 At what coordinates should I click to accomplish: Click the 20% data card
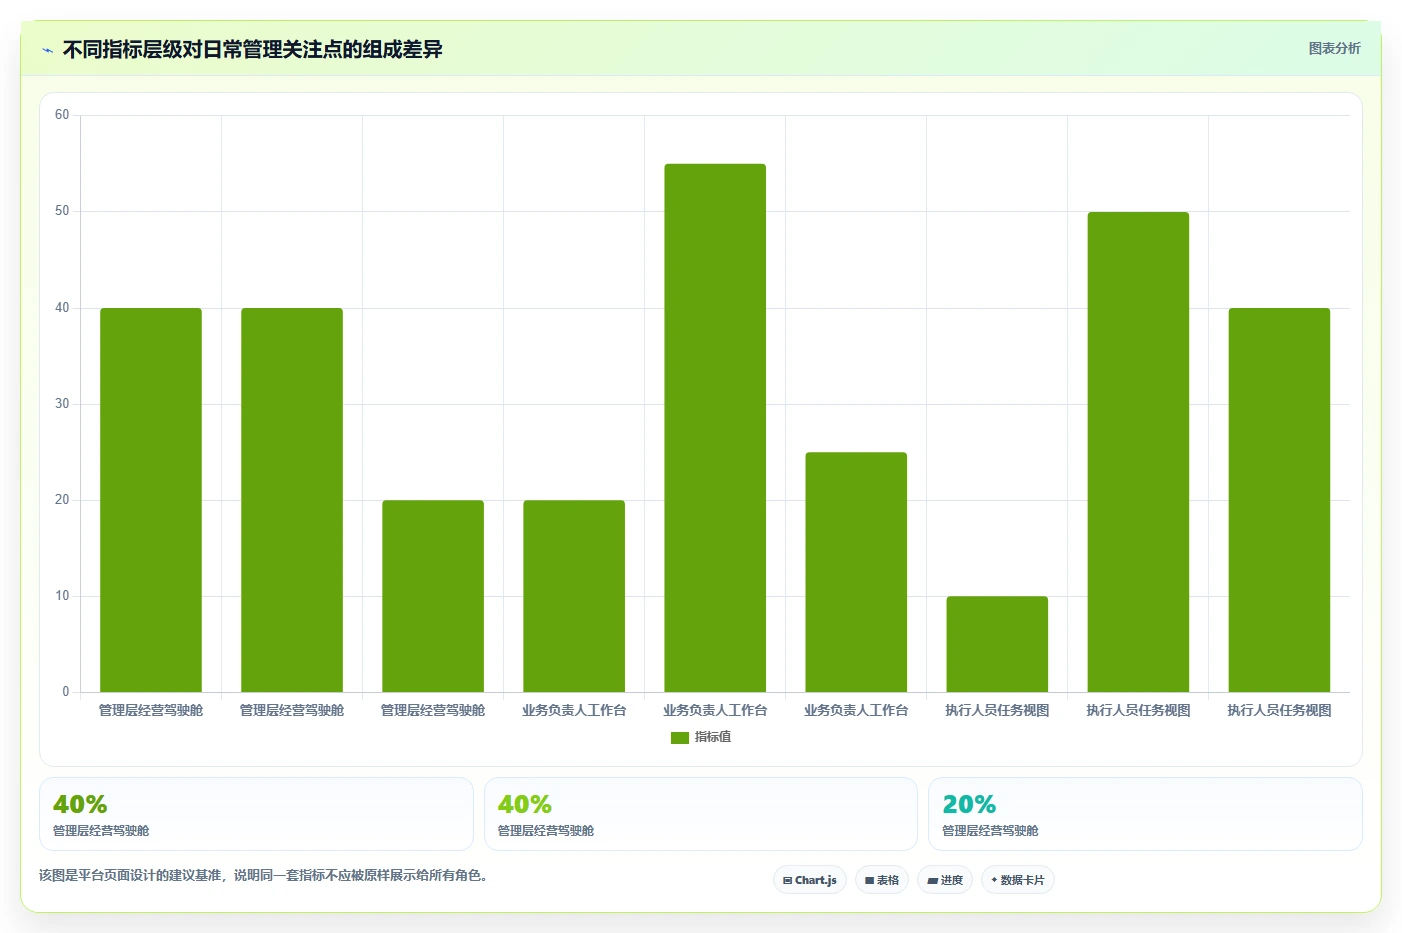click(1145, 814)
